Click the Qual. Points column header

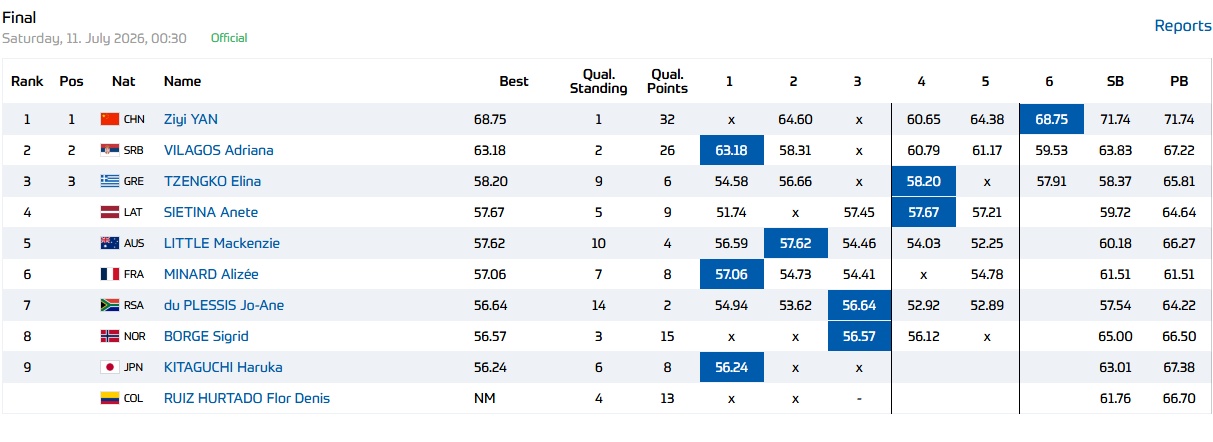click(669, 81)
